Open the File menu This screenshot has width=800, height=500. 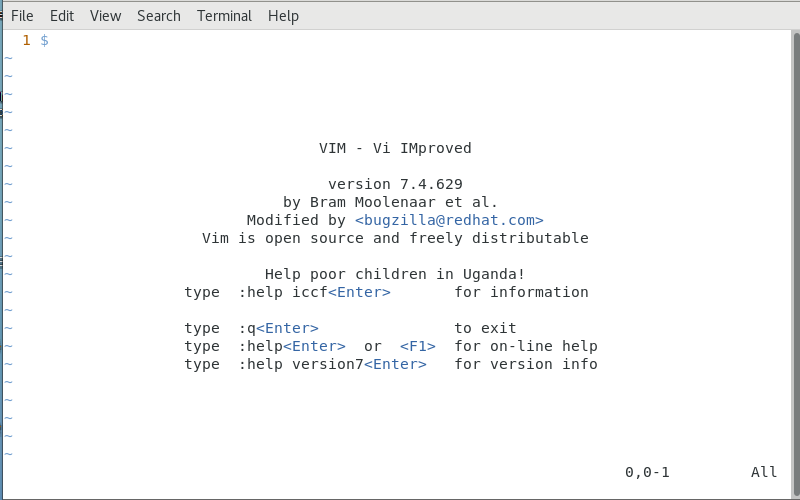[22, 16]
